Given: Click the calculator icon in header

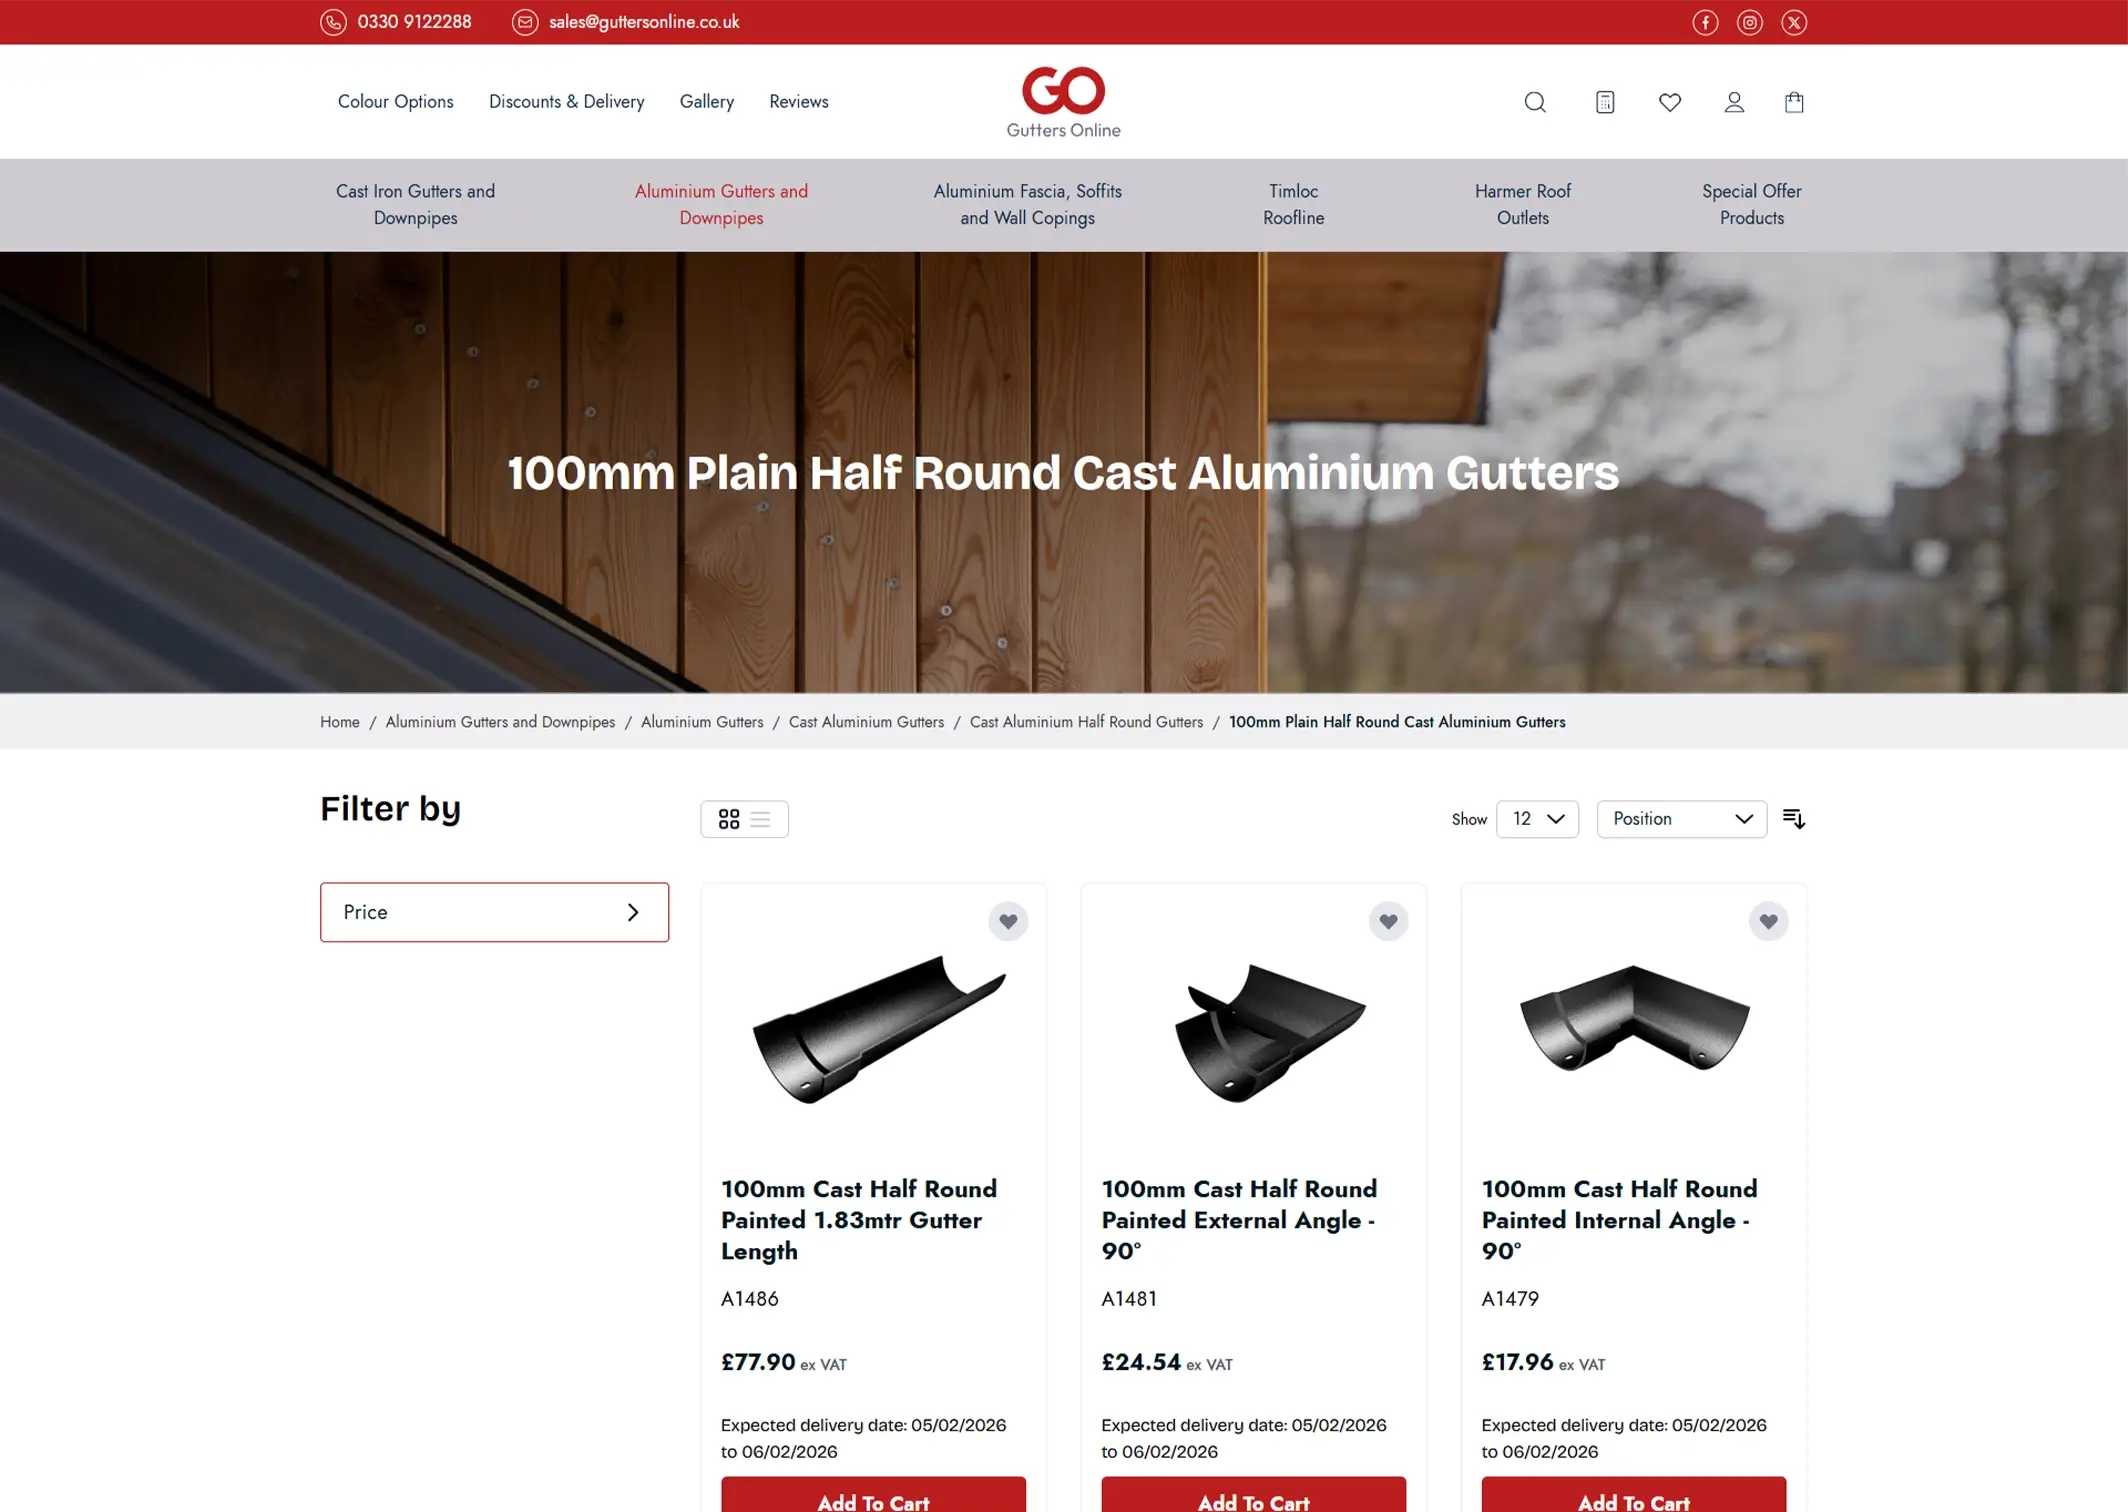Looking at the screenshot, I should [x=1605, y=102].
